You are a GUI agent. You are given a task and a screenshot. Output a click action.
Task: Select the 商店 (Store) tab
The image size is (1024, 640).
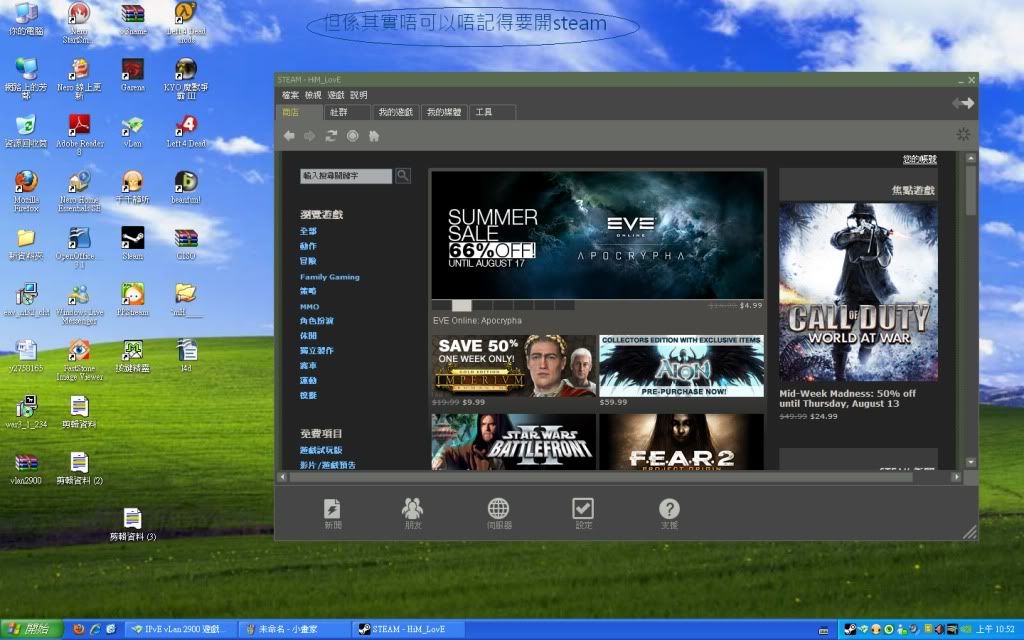click(x=299, y=112)
